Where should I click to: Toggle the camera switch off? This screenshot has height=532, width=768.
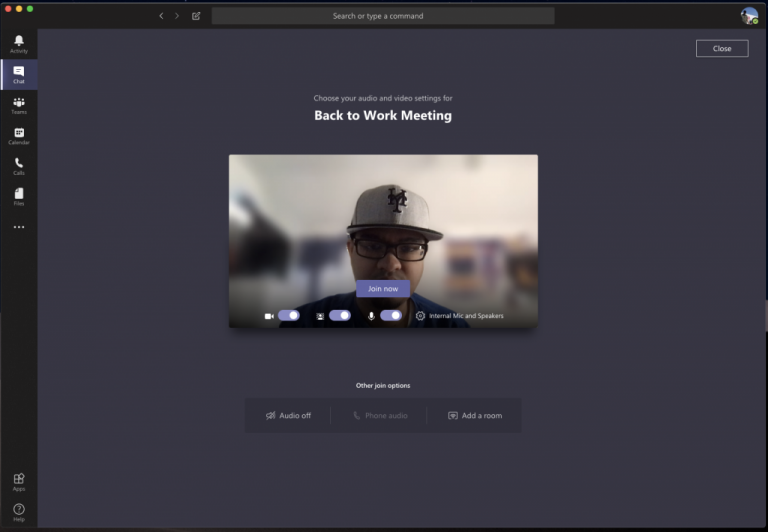pos(288,315)
